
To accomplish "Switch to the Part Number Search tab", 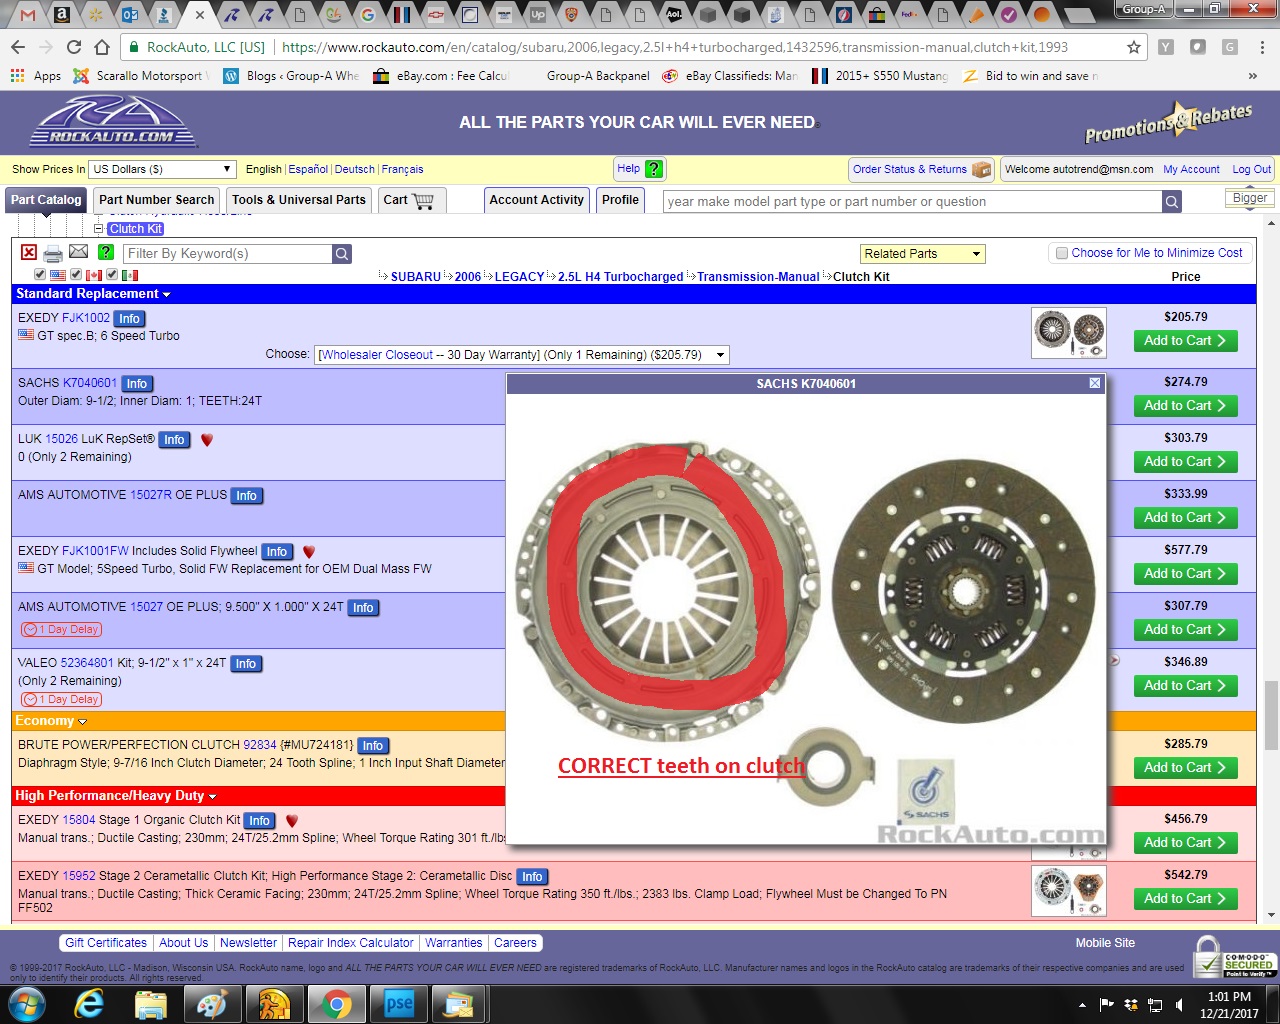I will click(x=156, y=200).
